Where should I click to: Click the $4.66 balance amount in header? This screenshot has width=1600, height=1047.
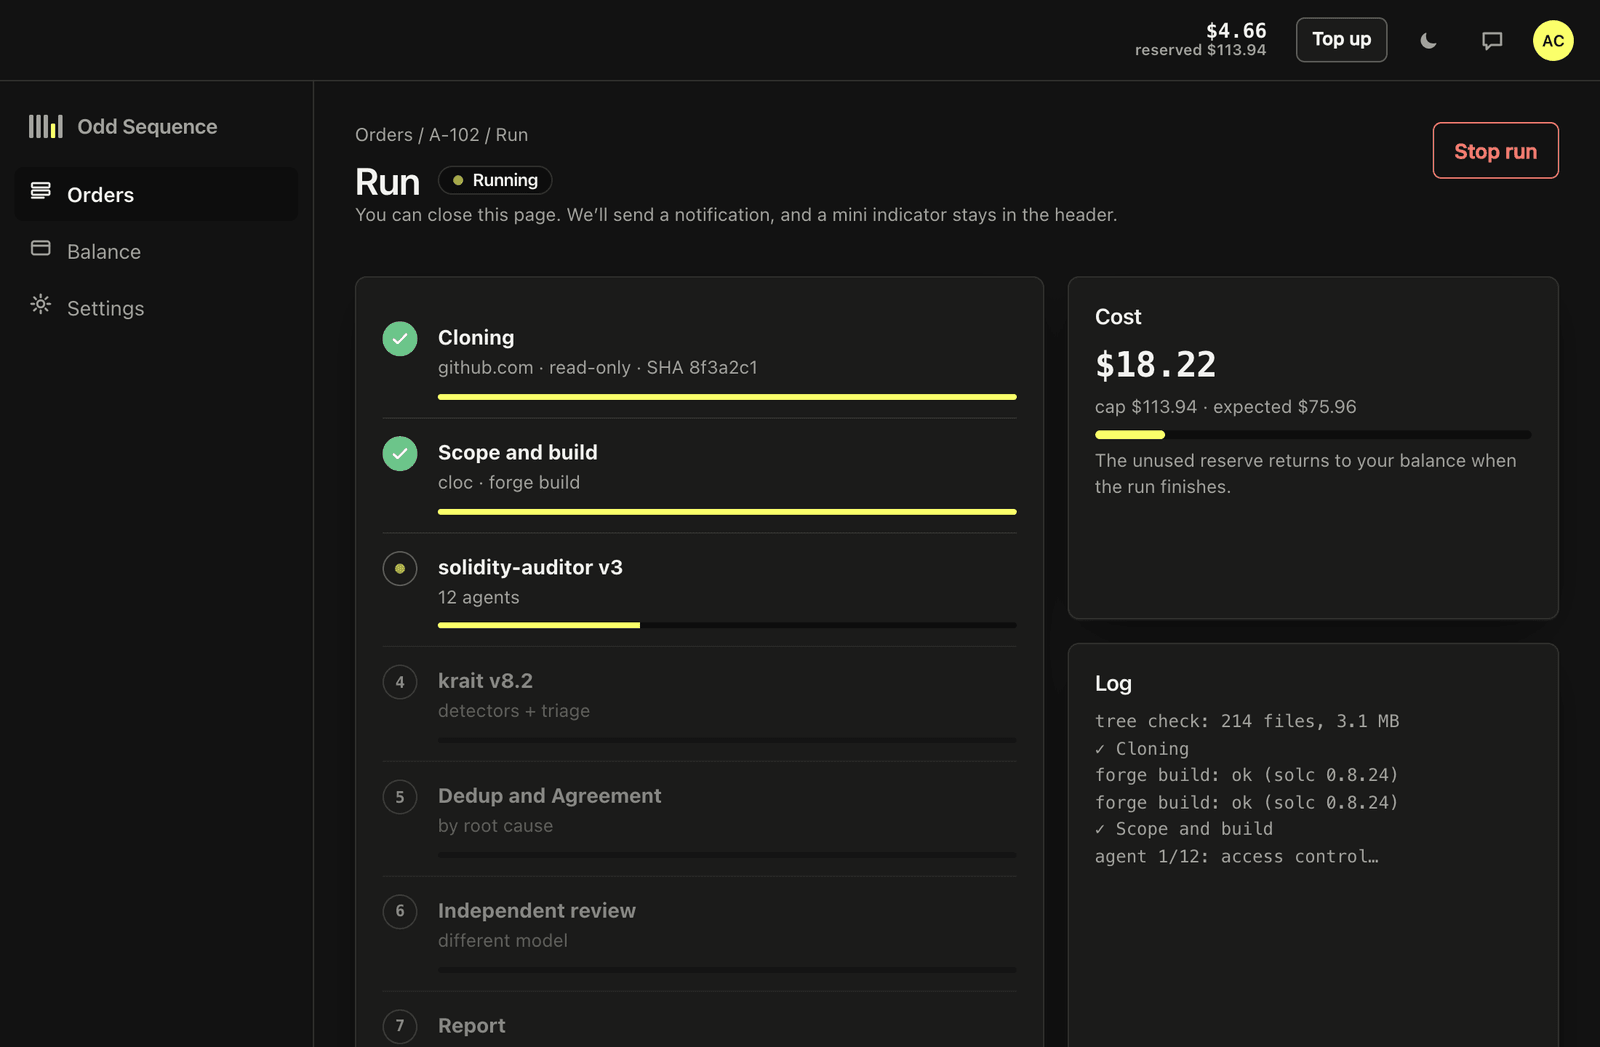[x=1236, y=30]
